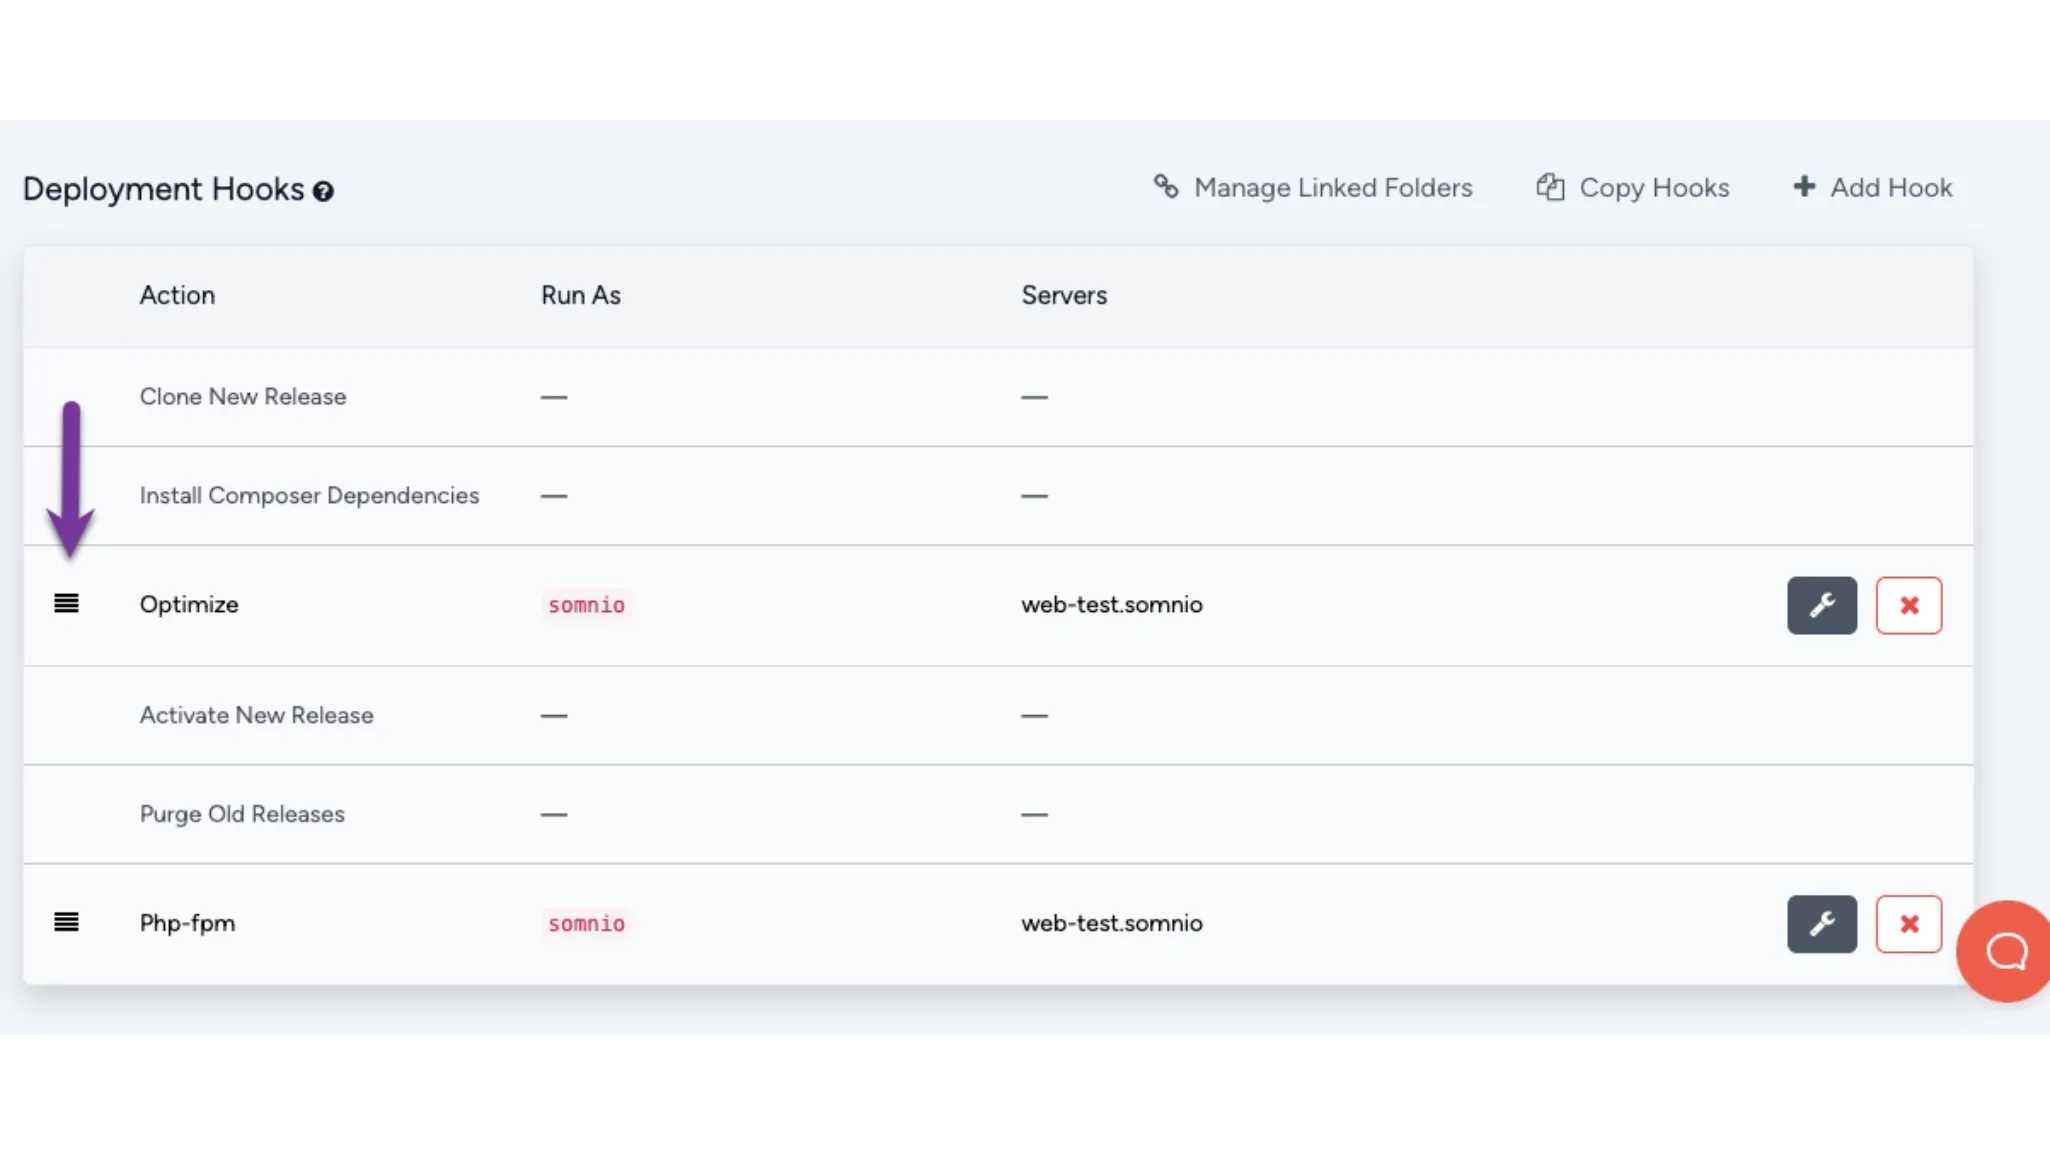The image size is (2050, 1155).
Task: Click the Clone New Release row
Action: click(243, 397)
